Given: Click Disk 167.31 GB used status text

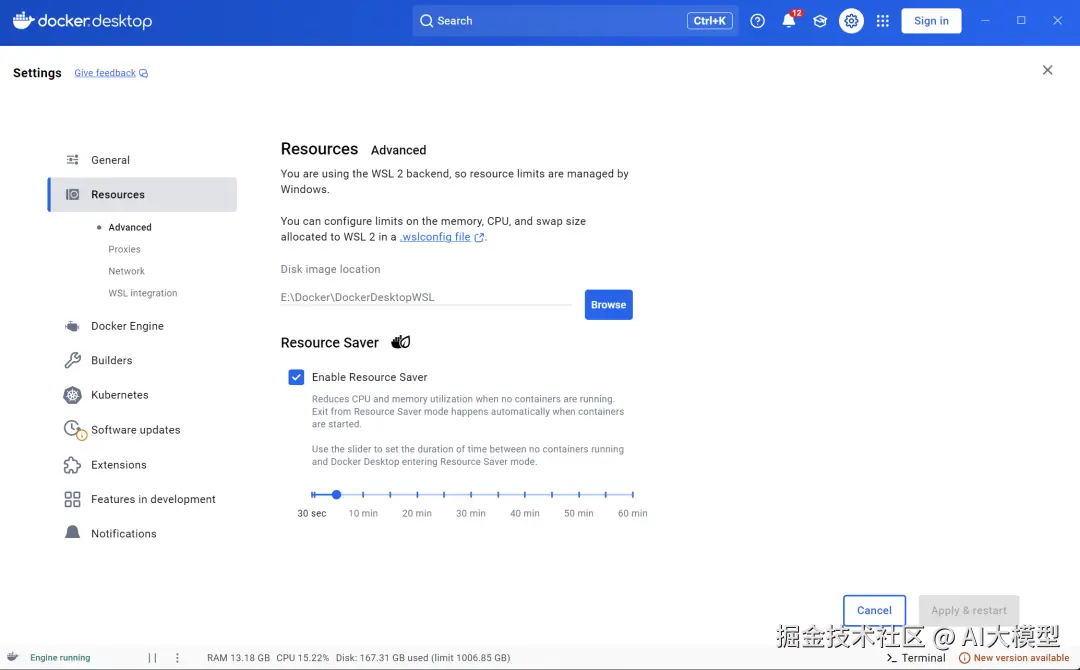Looking at the screenshot, I should coord(423,658).
